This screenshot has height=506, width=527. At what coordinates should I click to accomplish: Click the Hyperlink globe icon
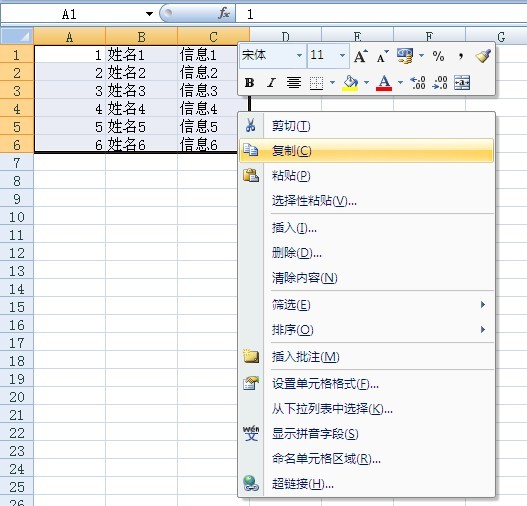(x=251, y=483)
